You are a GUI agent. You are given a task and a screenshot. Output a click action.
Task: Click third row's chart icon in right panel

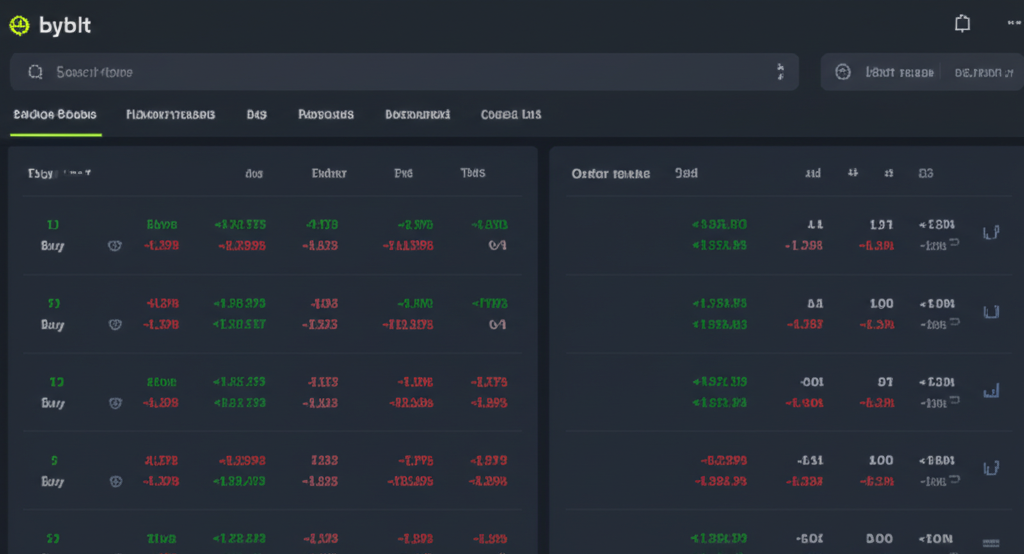[x=991, y=390]
